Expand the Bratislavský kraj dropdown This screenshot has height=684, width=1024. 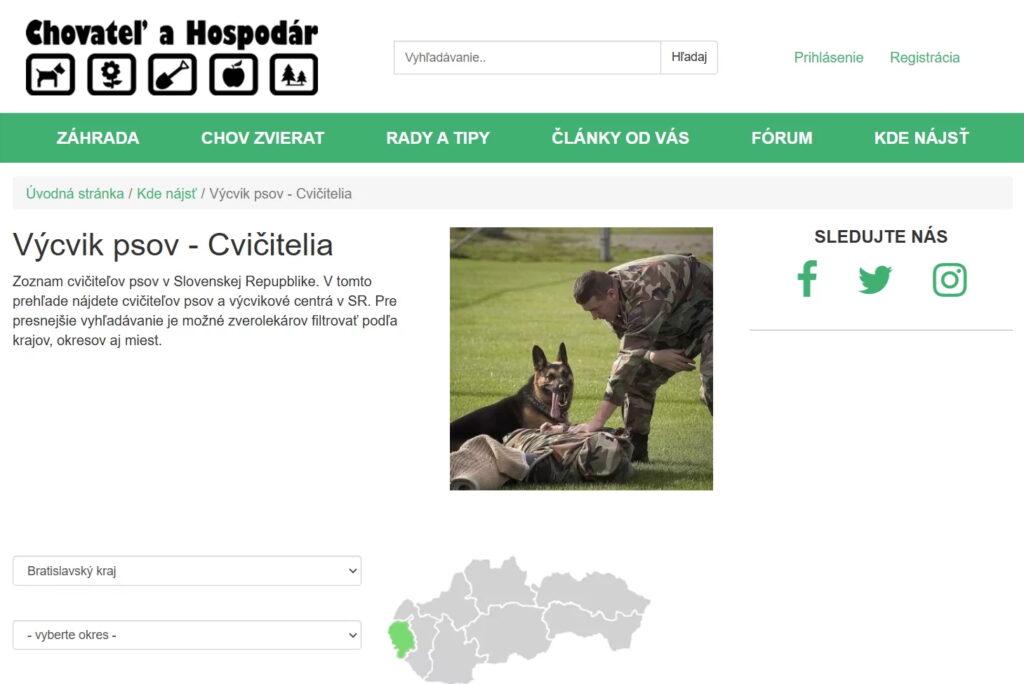pyautogui.click(x=187, y=571)
